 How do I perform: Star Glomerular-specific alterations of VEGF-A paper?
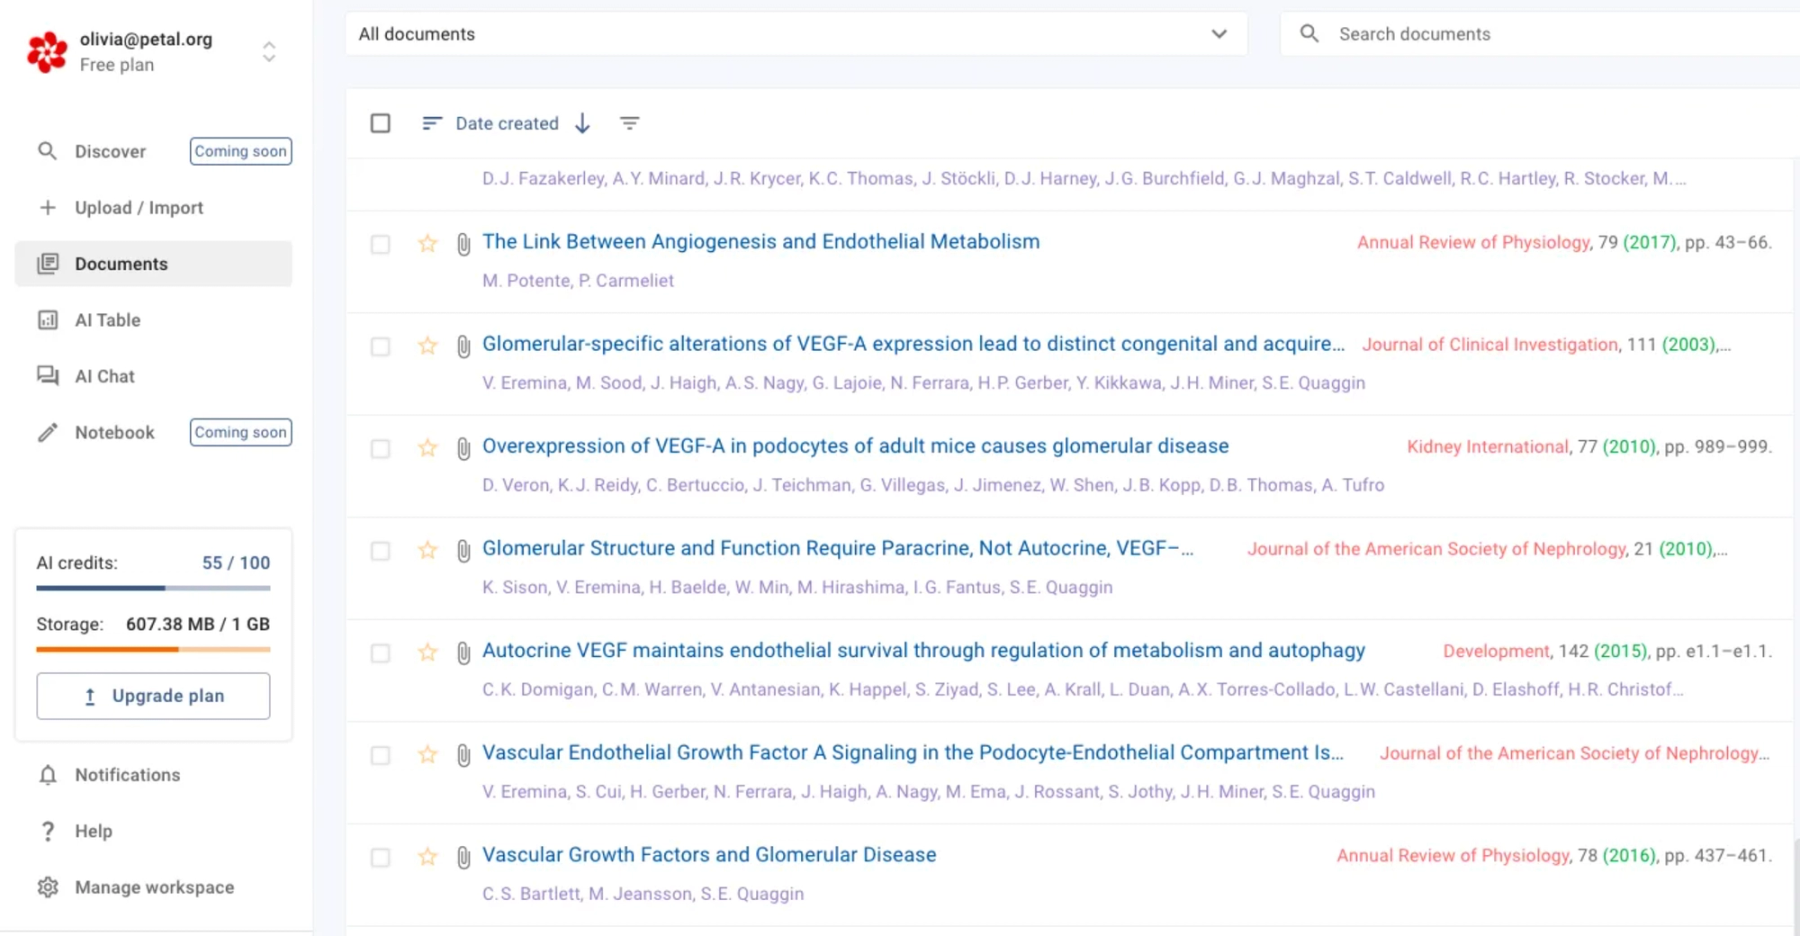428,345
